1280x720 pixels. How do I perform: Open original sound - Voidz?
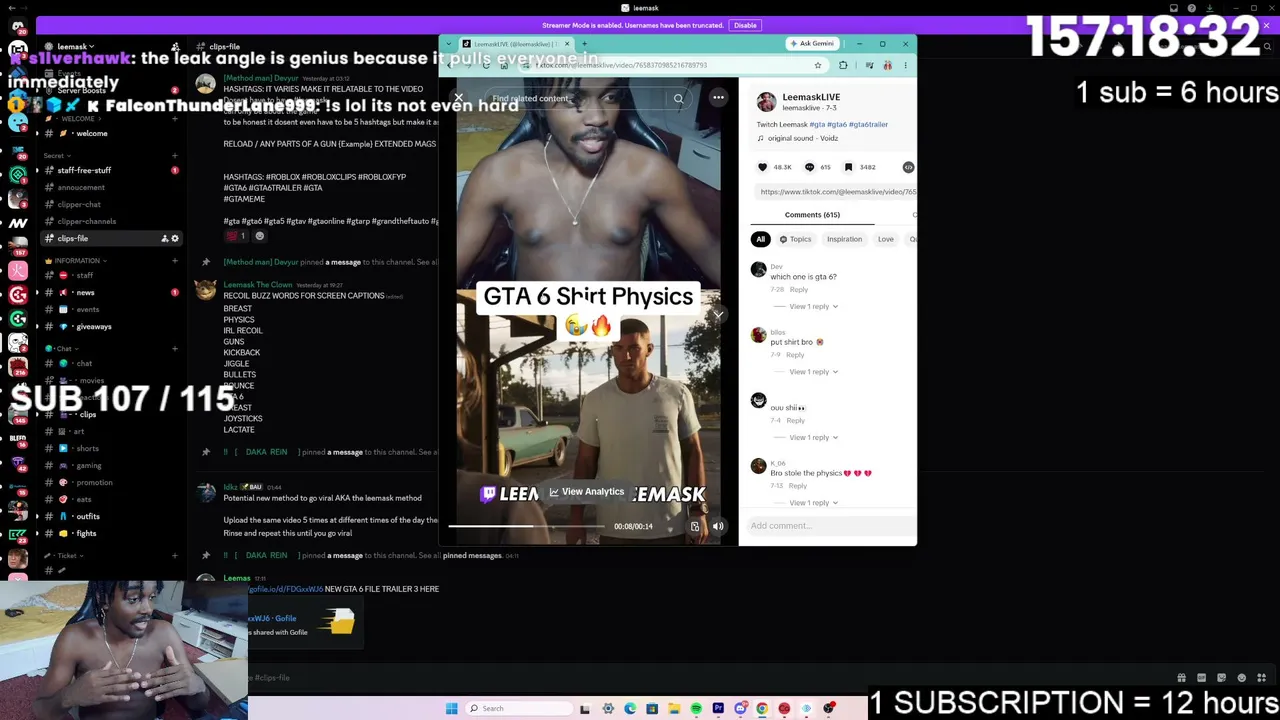click(x=802, y=138)
